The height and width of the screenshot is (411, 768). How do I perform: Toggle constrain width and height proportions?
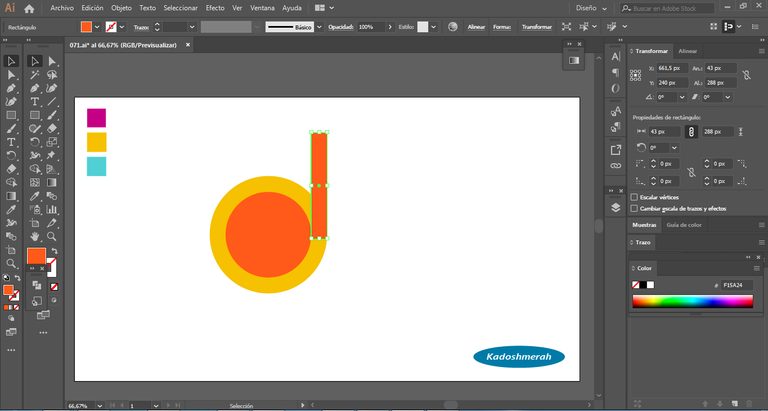point(746,75)
